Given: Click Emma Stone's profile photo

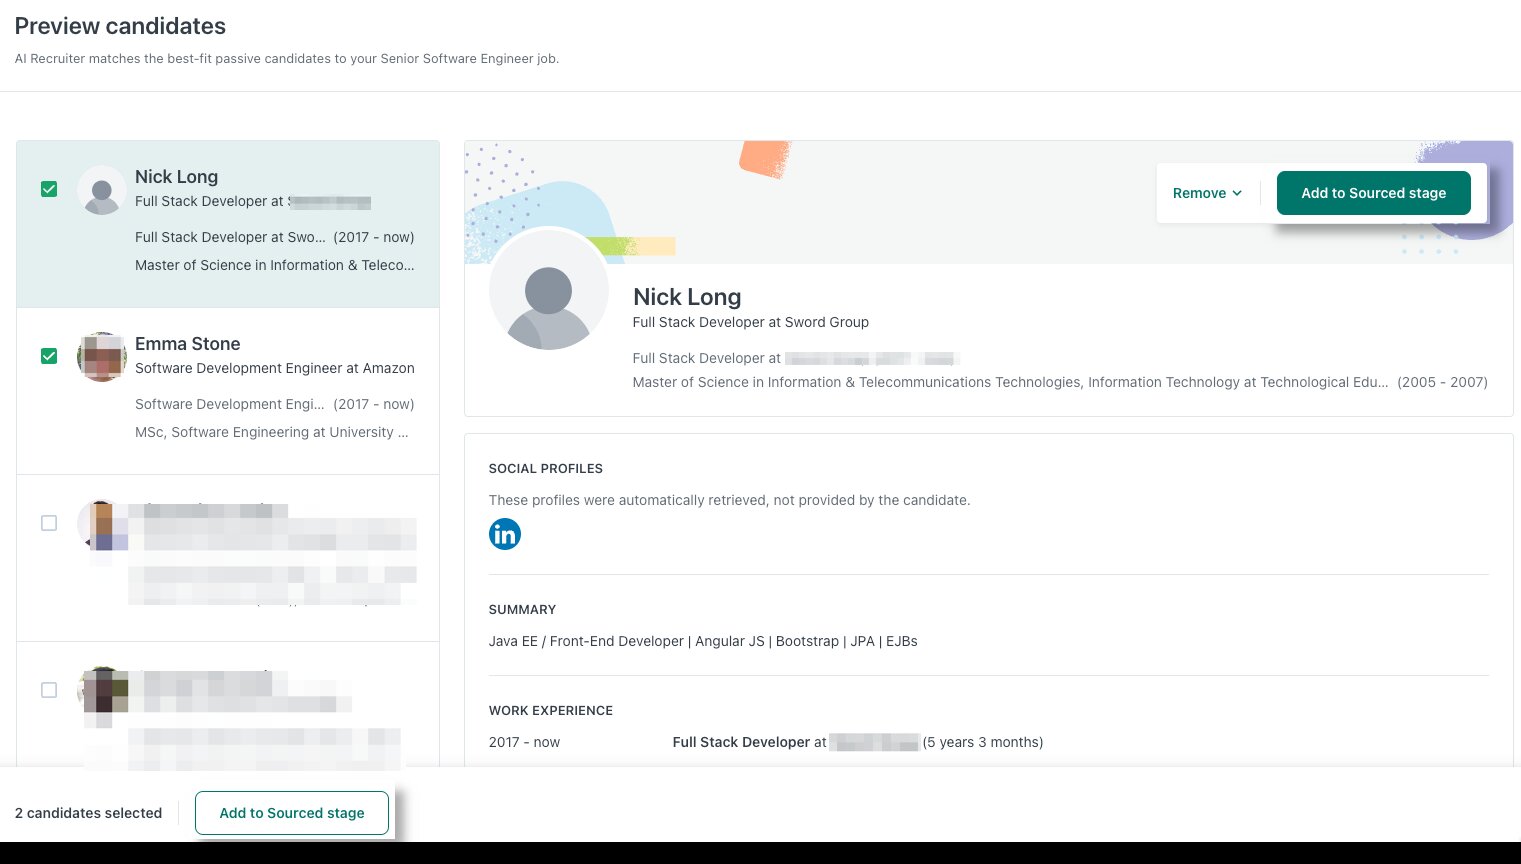Looking at the screenshot, I should coord(102,357).
